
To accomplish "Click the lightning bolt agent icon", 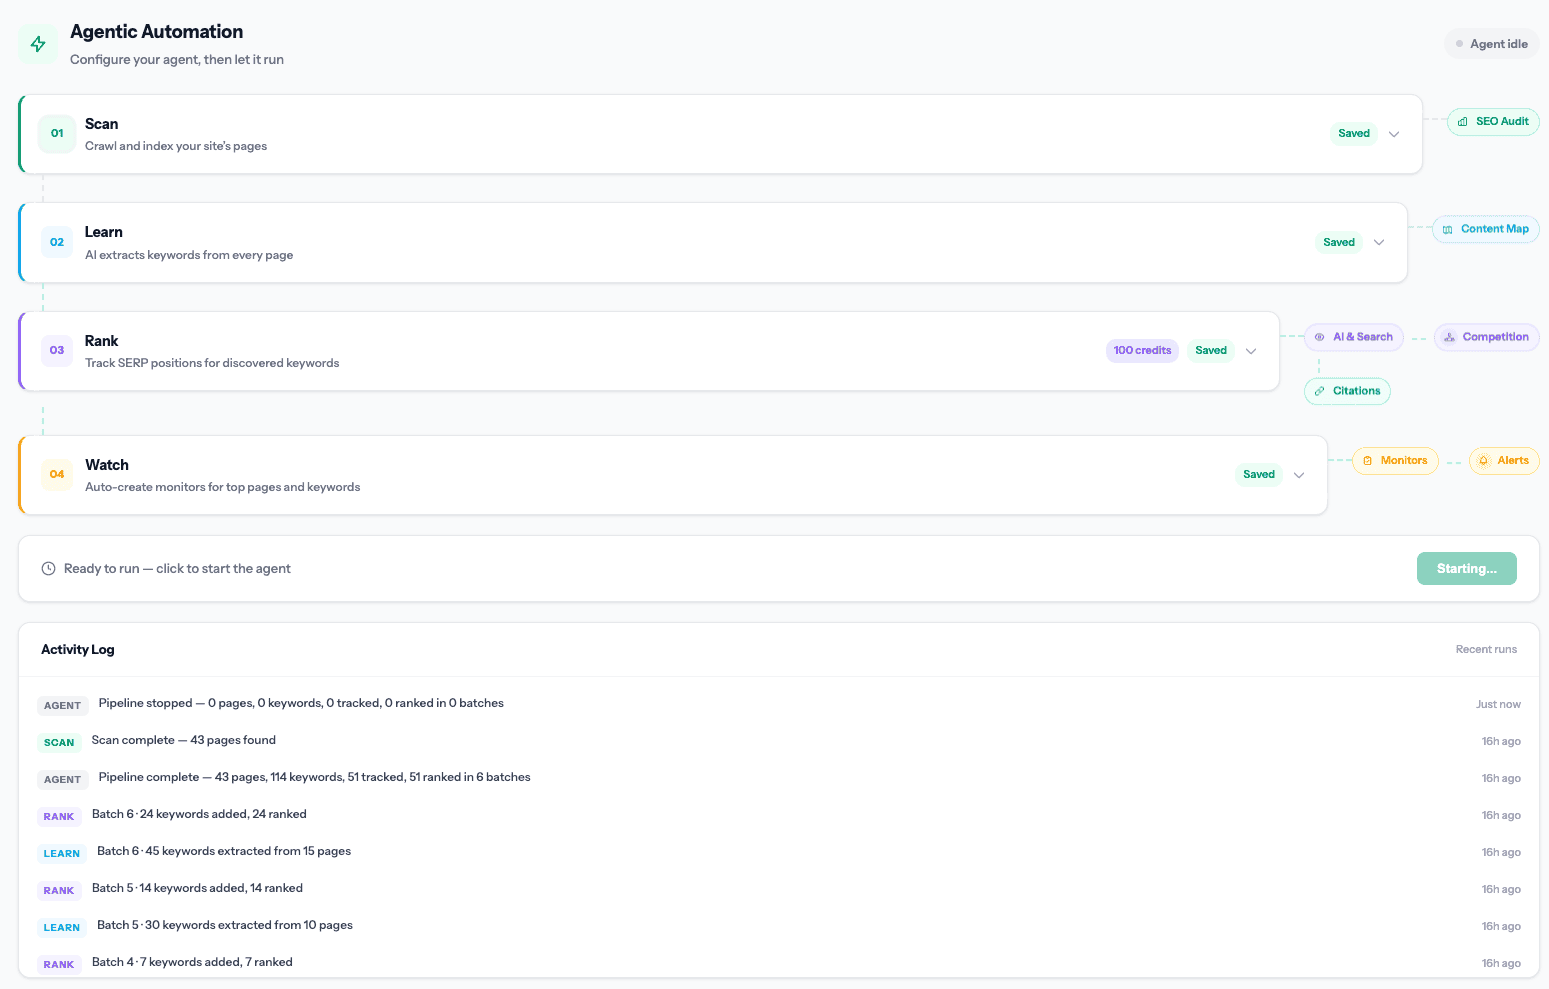I will pos(37,44).
